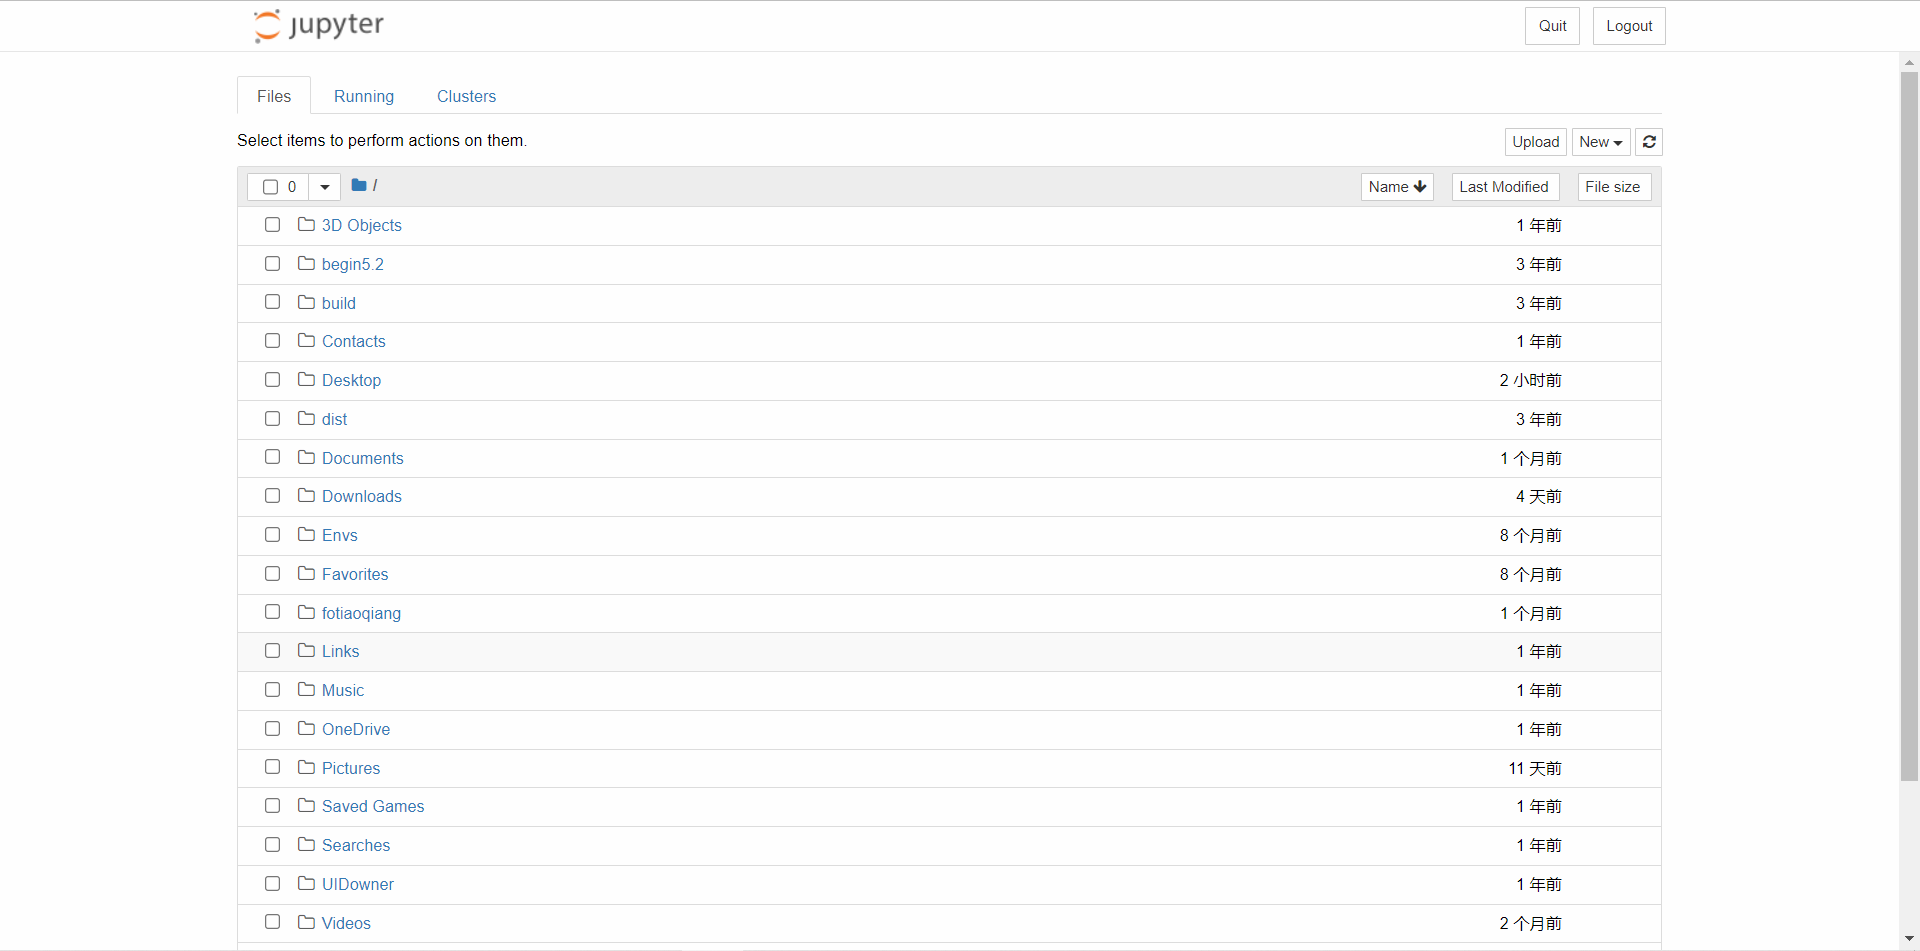This screenshot has width=1920, height=951.
Task: Select the Documents folder checkbox
Action: click(x=272, y=457)
